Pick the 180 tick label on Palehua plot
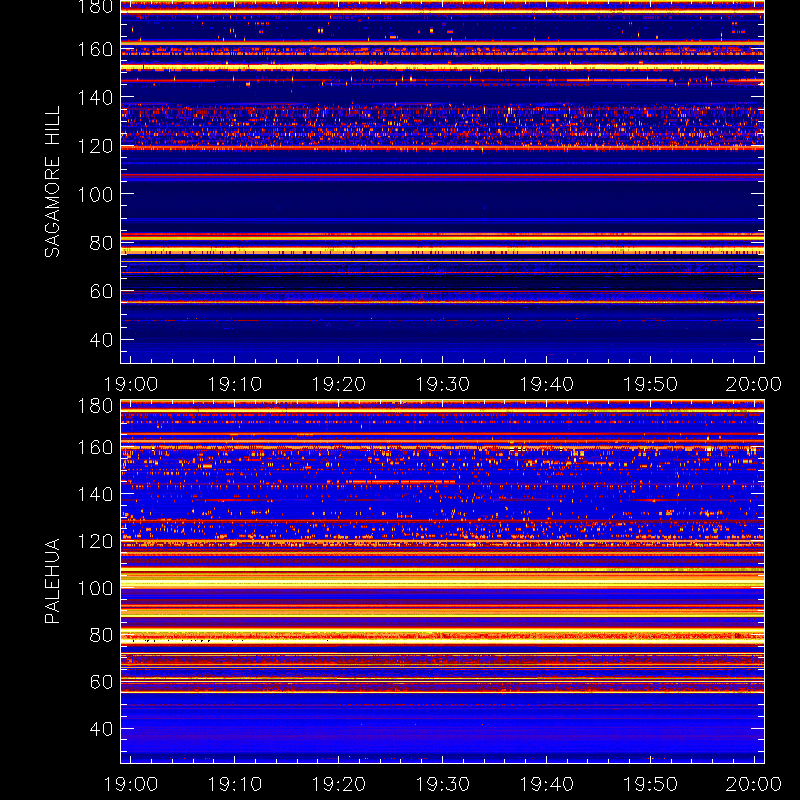Screen dimensions: 800x800 click(x=95, y=406)
